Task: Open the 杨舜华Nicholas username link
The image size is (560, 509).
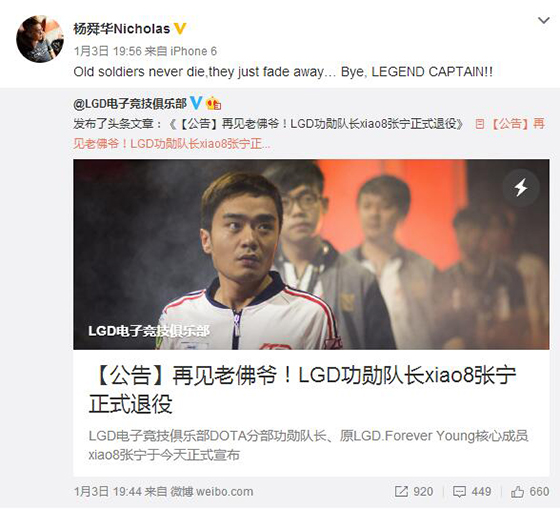Action: point(121,29)
